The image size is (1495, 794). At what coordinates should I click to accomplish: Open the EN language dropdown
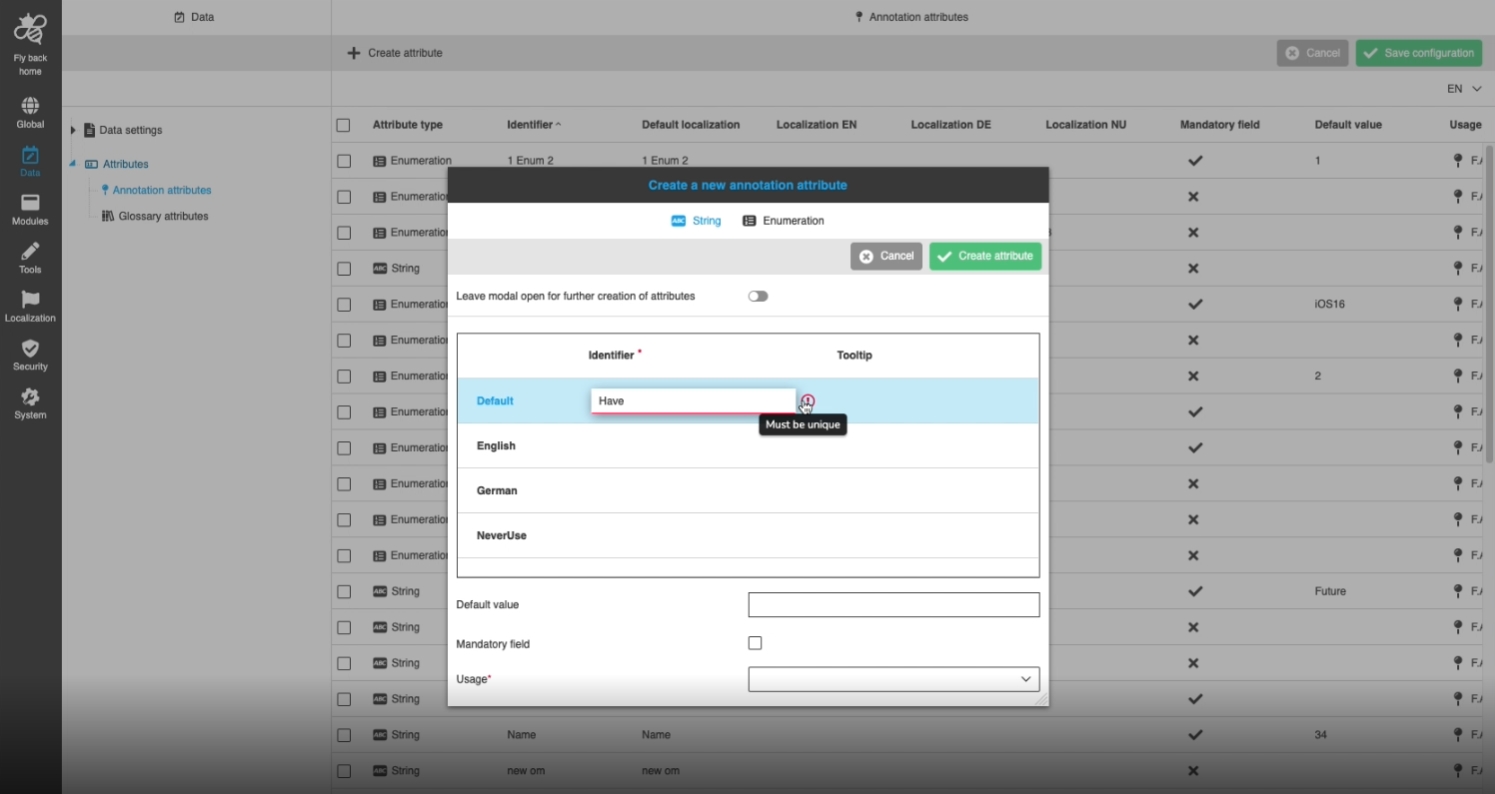[x=1464, y=89]
